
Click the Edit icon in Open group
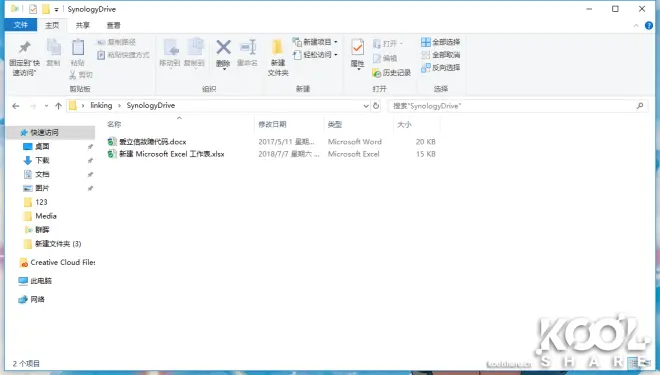tap(377, 58)
